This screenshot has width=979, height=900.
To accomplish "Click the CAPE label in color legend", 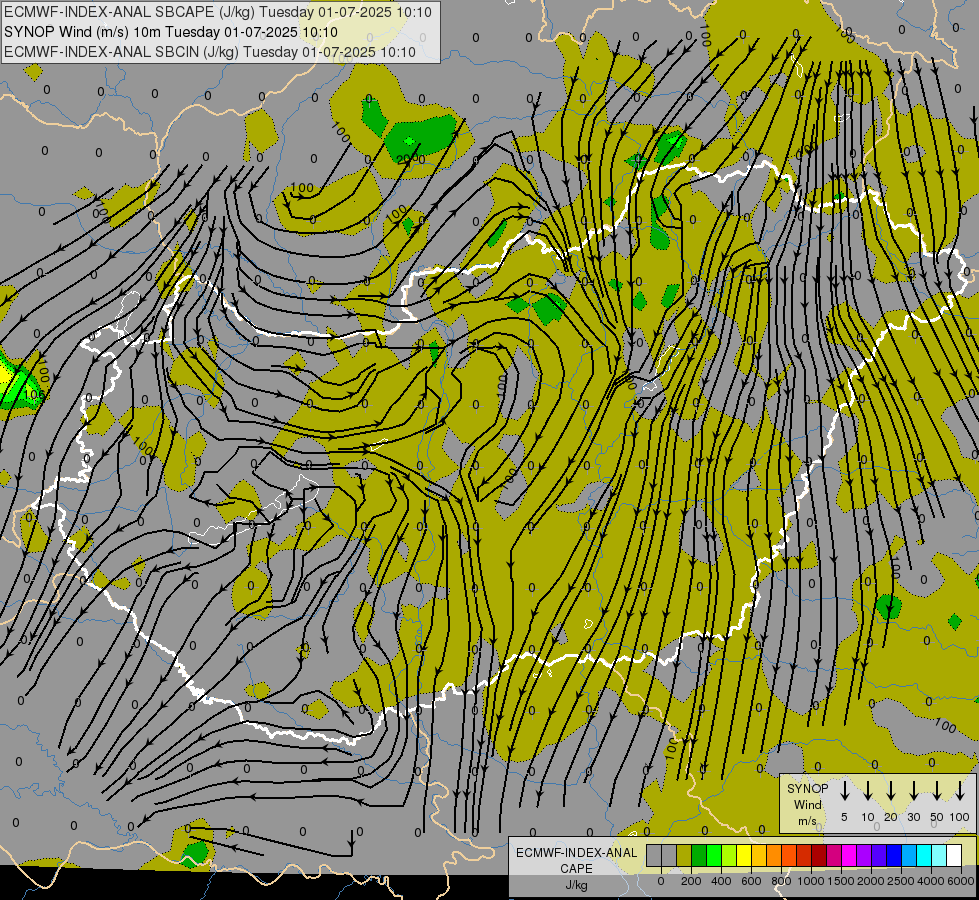I will coord(576,869).
